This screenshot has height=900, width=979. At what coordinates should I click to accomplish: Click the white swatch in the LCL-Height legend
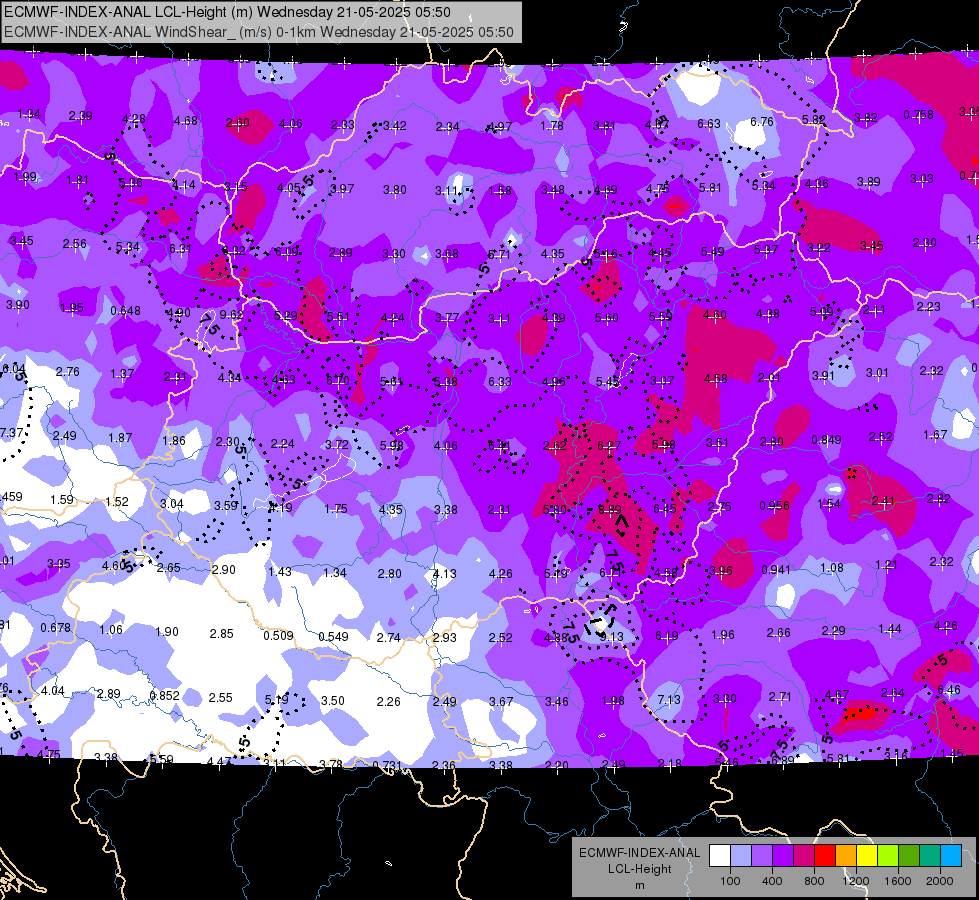720,856
